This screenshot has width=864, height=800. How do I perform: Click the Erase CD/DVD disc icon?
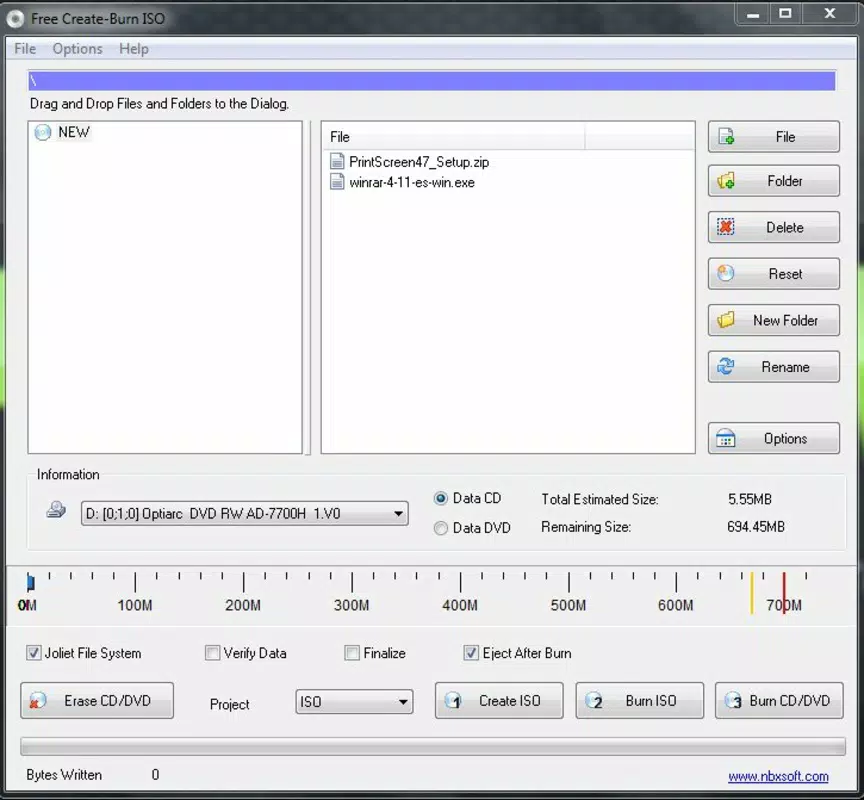point(37,701)
